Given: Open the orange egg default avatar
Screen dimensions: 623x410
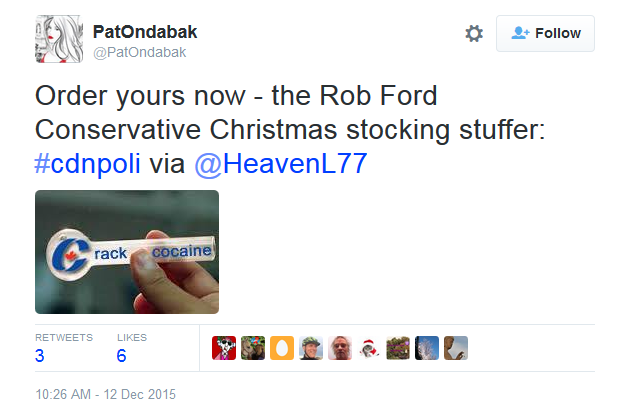Looking at the screenshot, I should pos(282,347).
